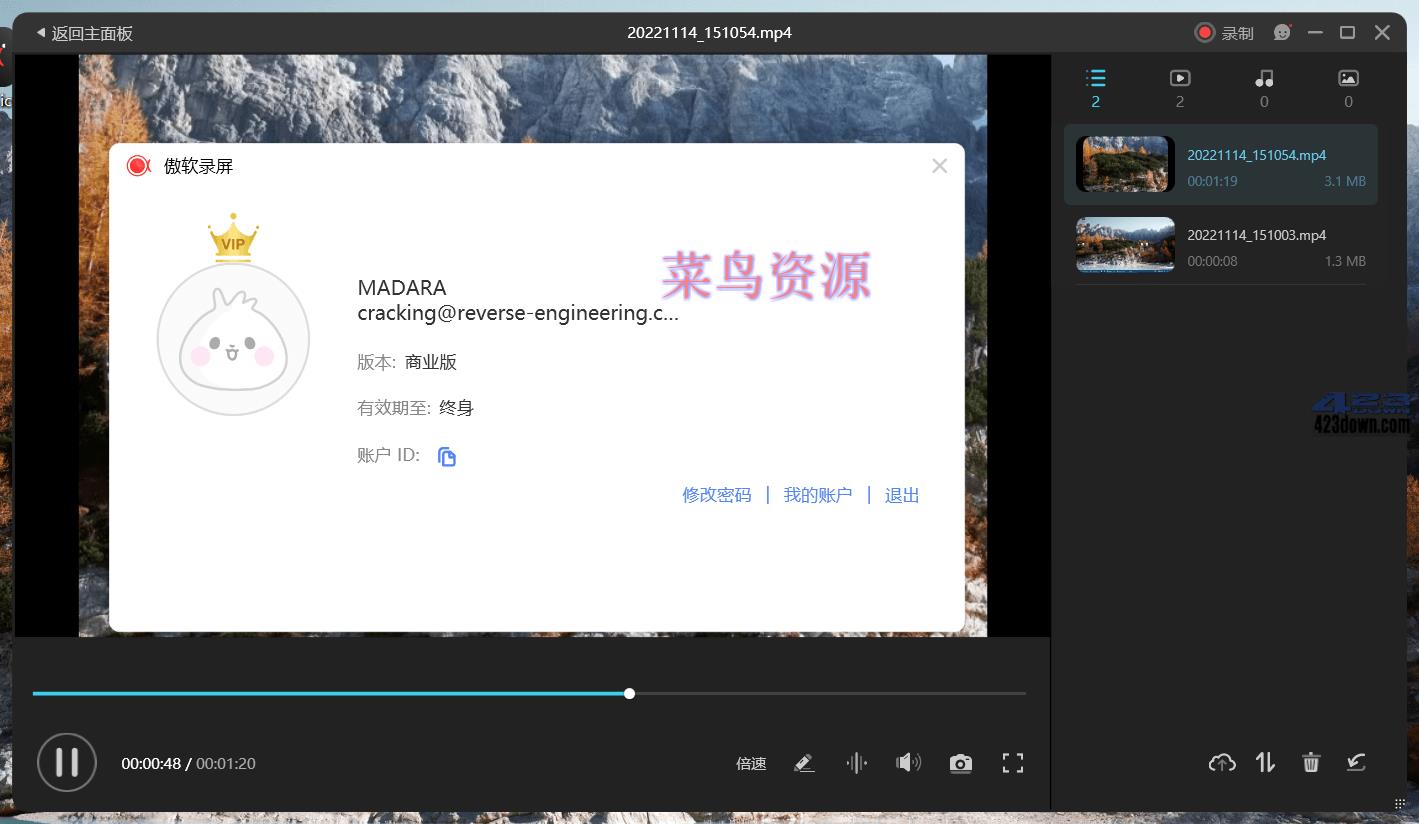This screenshot has width=1419, height=824.
Task: Enter fullscreen playback mode
Action: click(1012, 762)
